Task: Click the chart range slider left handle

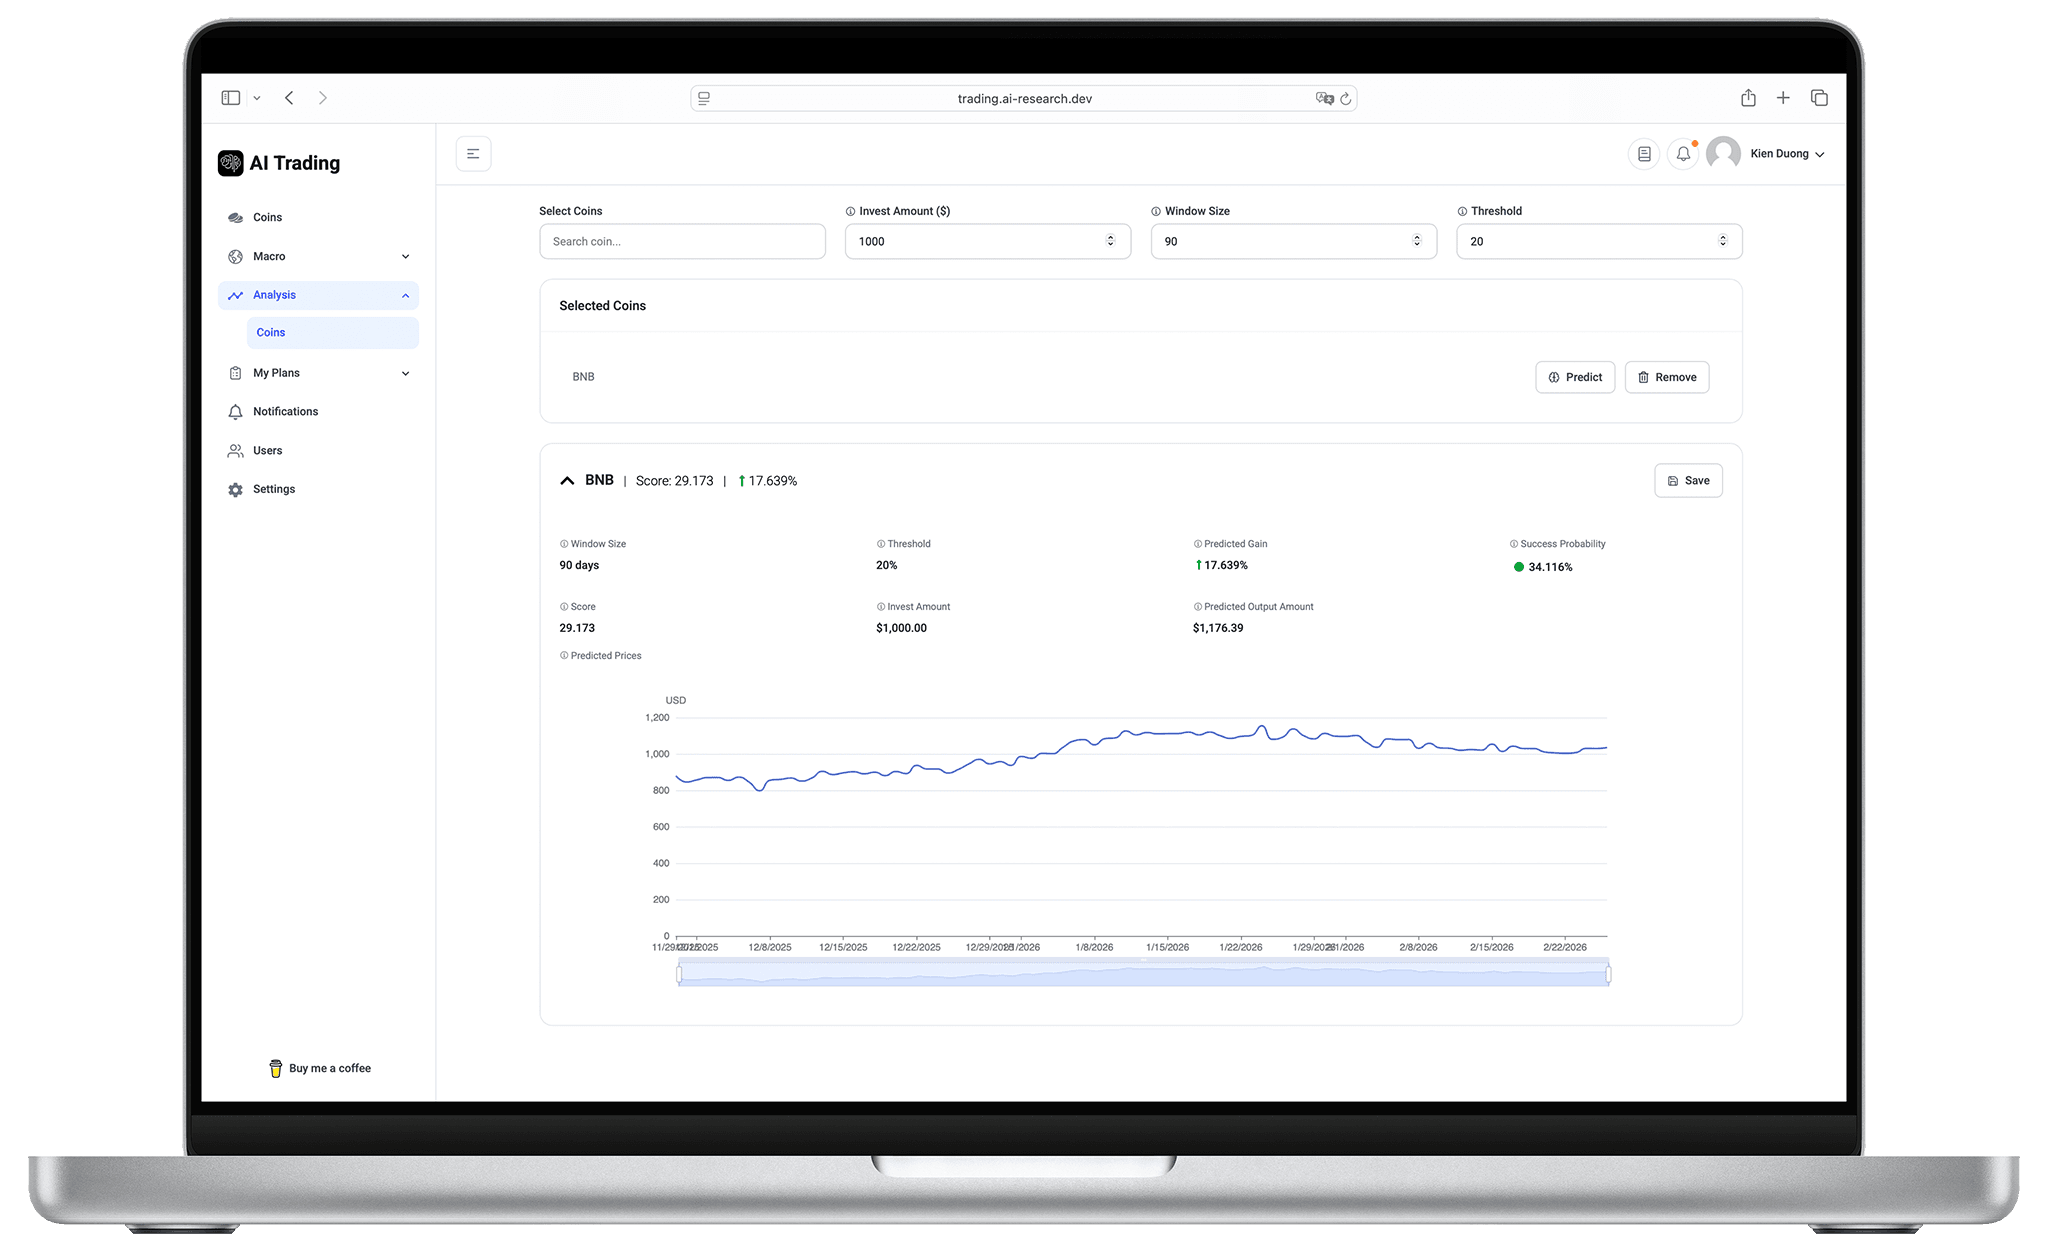Action: [x=679, y=973]
